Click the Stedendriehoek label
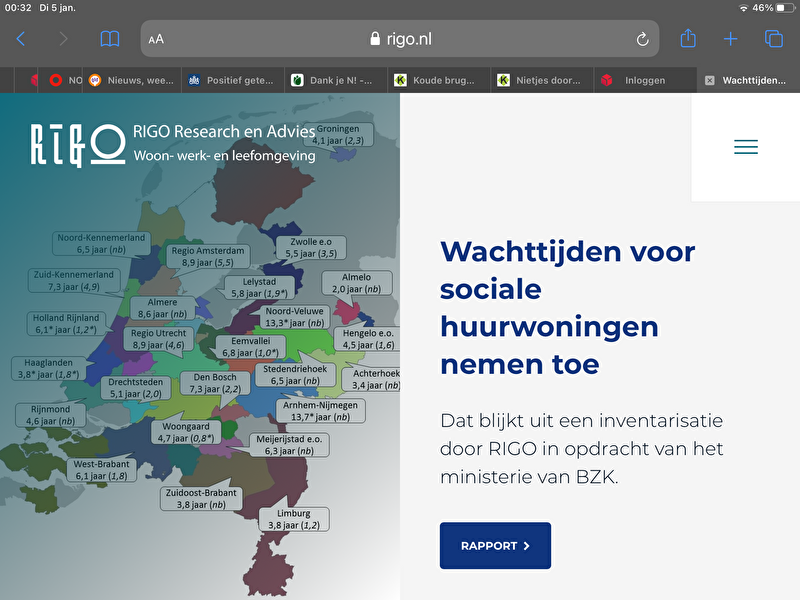The image size is (800, 600). click(295, 374)
